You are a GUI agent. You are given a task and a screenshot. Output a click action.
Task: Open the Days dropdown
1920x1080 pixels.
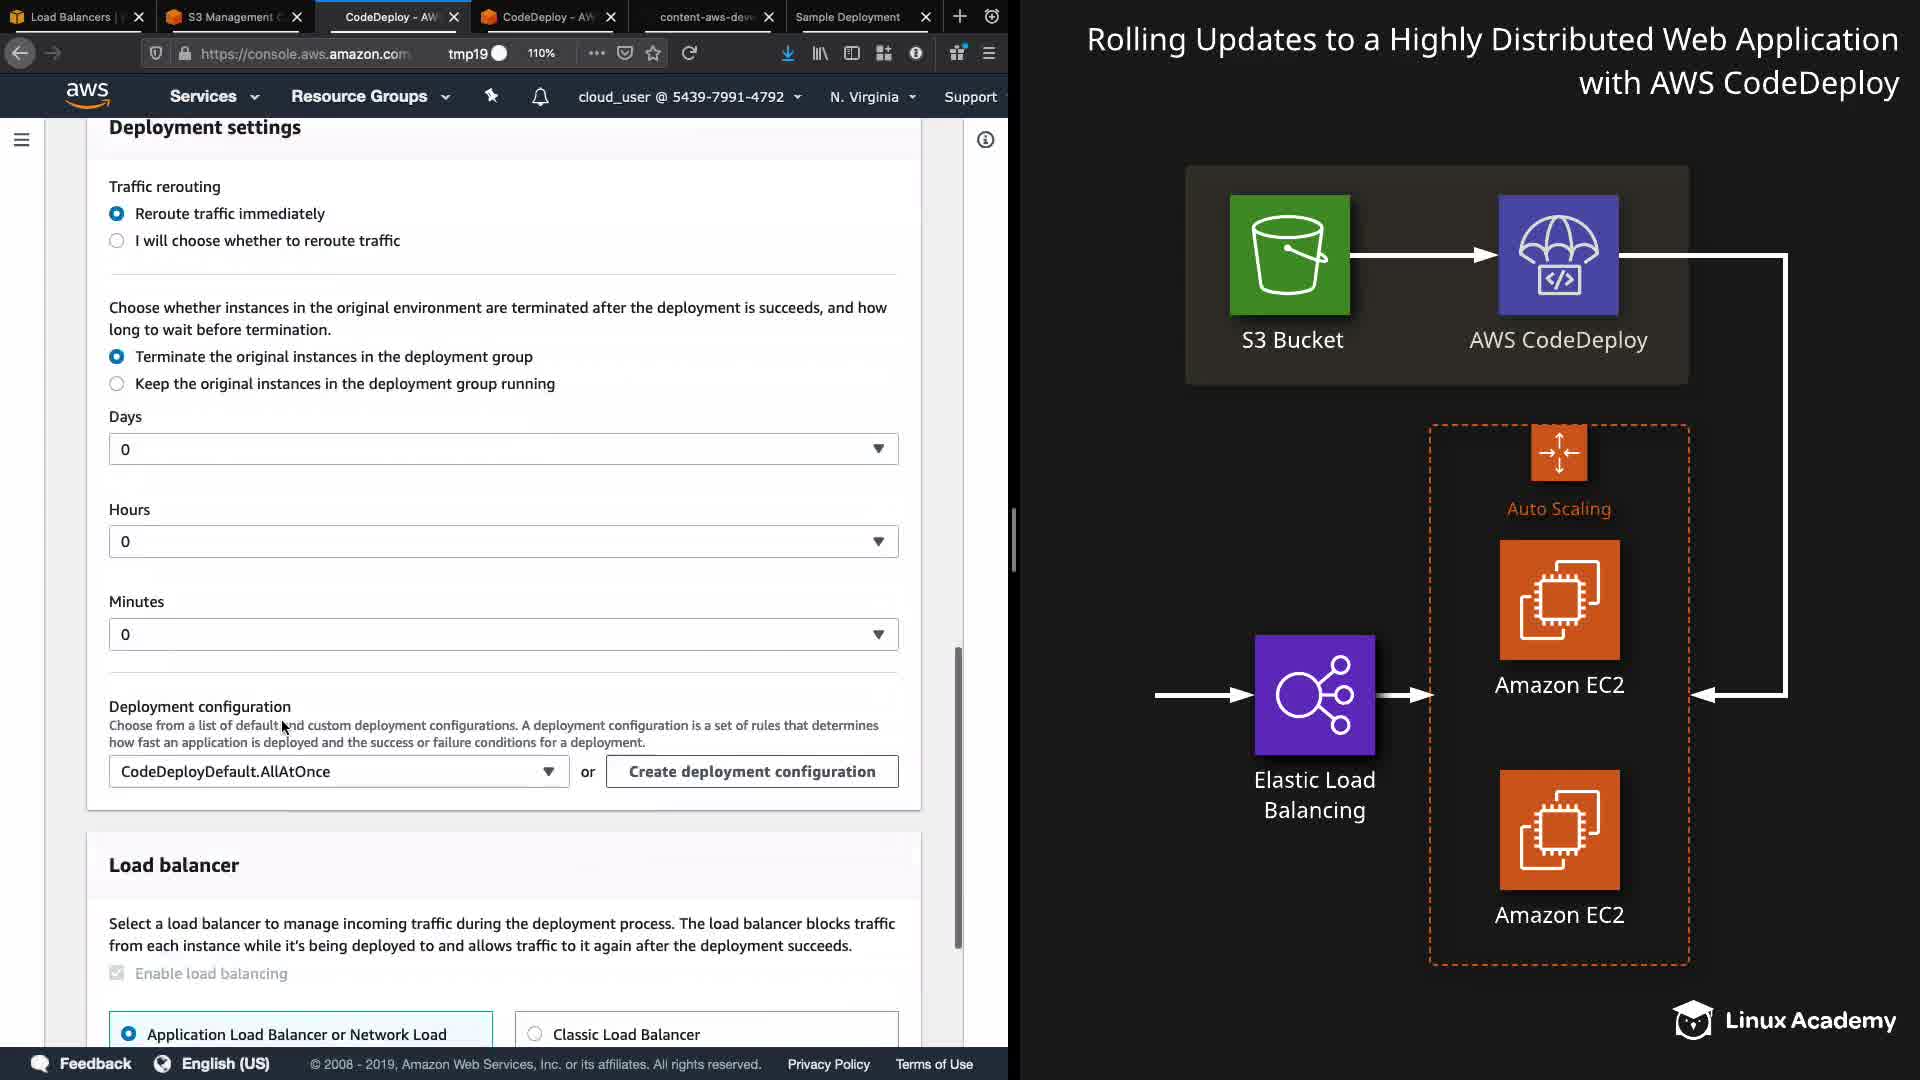503,449
